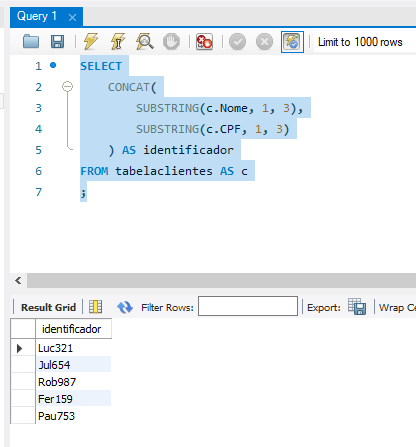Toggle stop-on-error script execution icon
The image size is (416, 447).
[204, 42]
